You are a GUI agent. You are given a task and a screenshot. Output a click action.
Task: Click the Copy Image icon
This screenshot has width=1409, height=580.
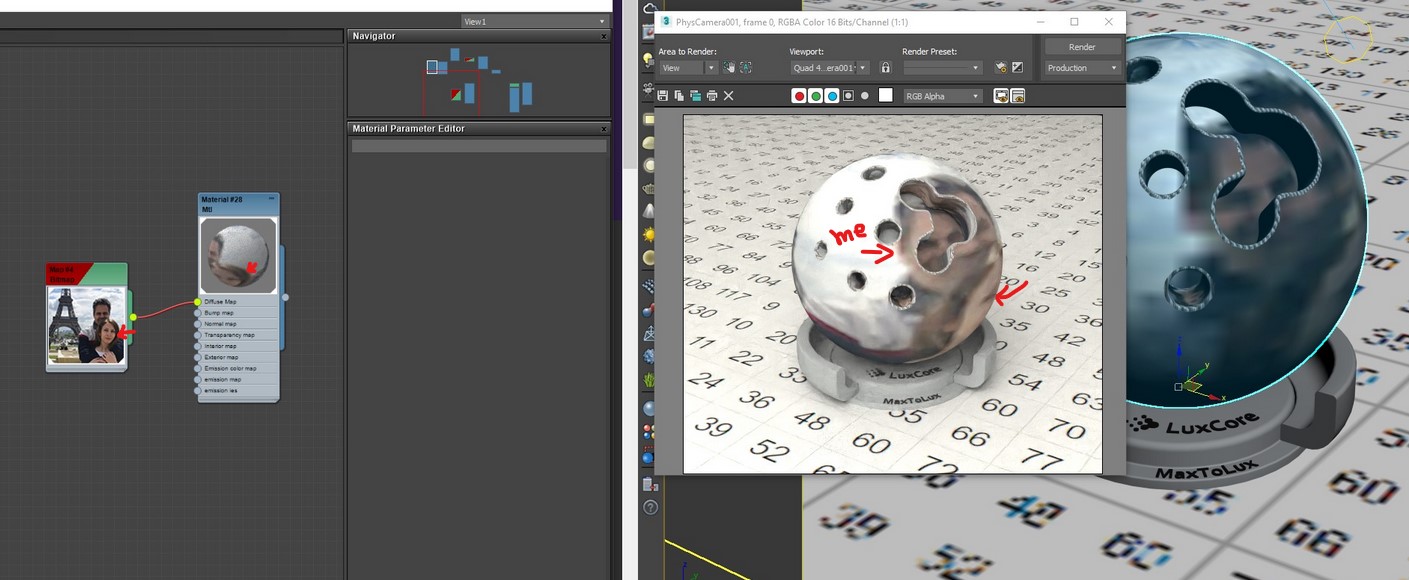point(679,96)
